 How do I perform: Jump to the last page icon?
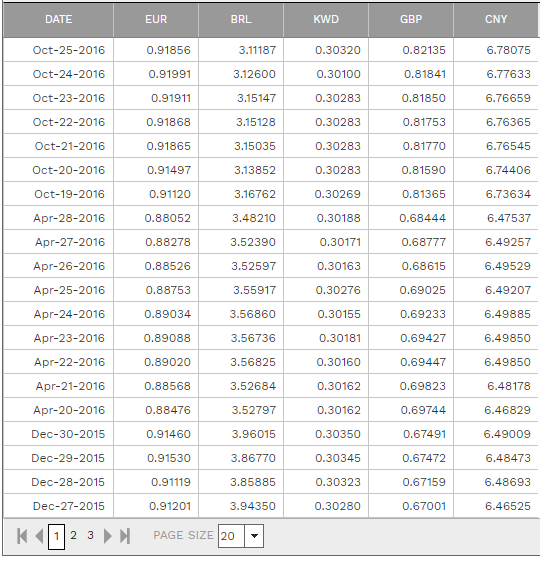pos(125,536)
